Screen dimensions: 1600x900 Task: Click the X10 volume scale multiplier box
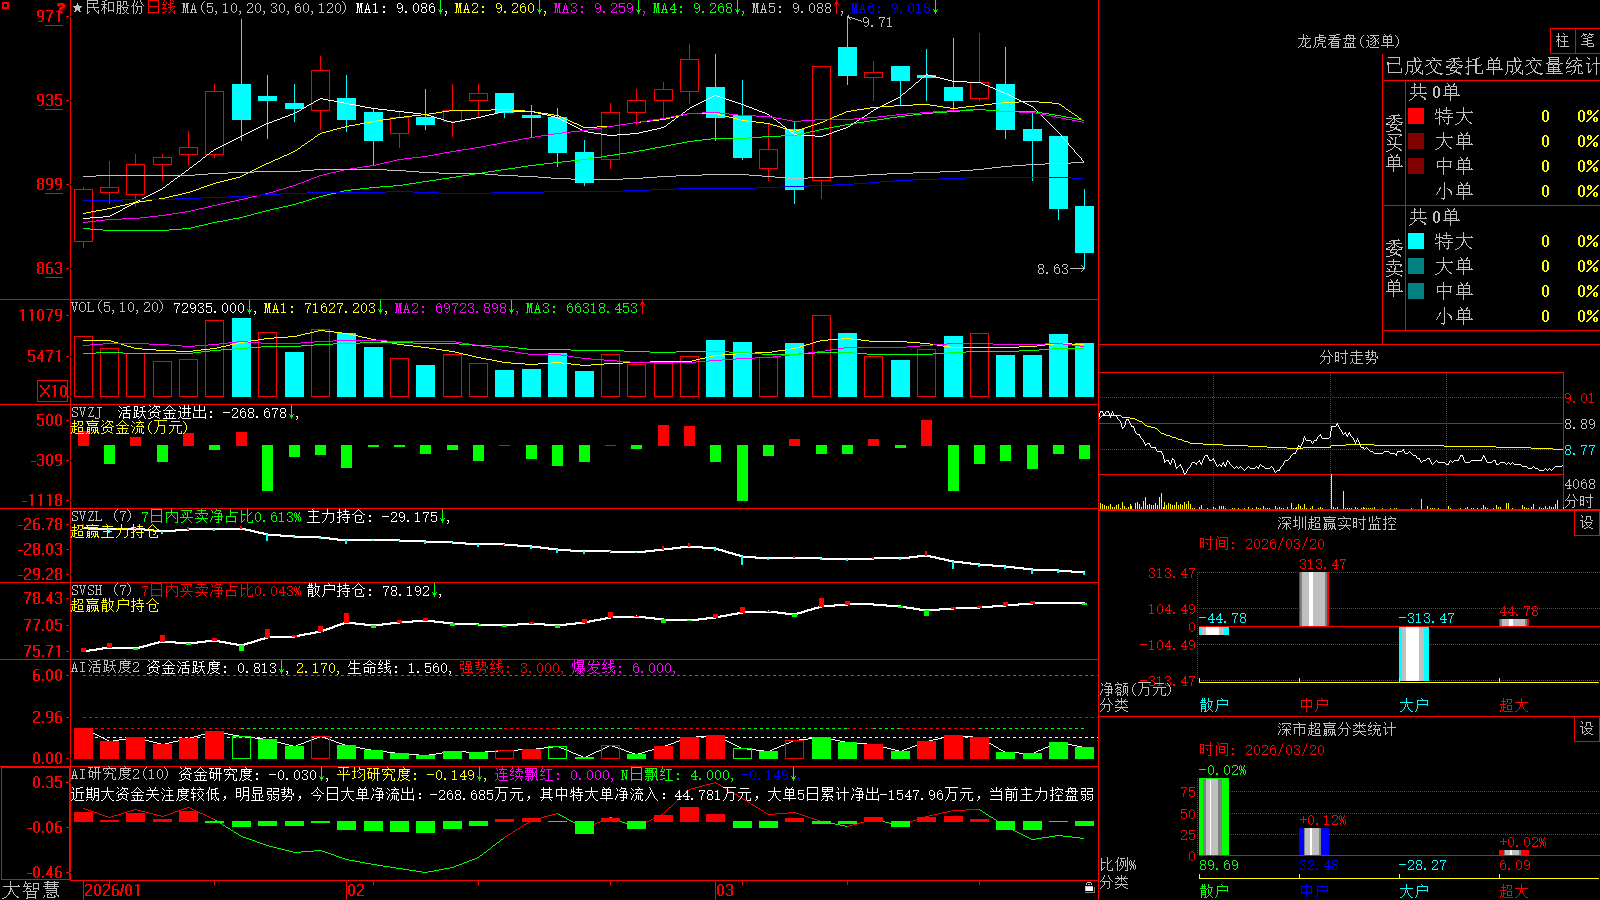click(53, 391)
